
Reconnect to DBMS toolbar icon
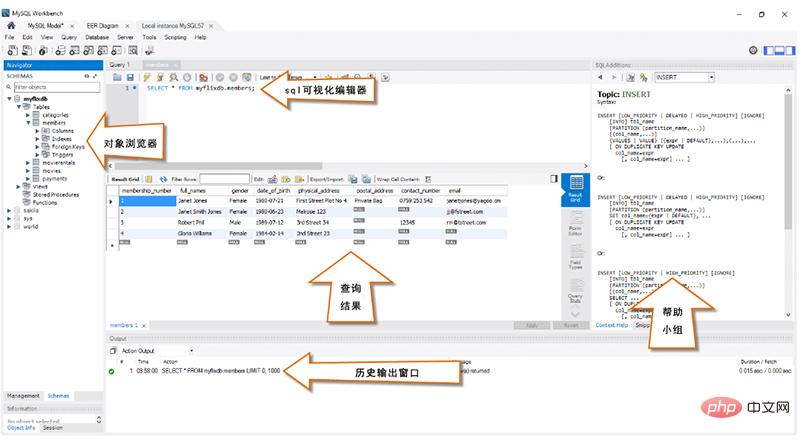coord(149,50)
